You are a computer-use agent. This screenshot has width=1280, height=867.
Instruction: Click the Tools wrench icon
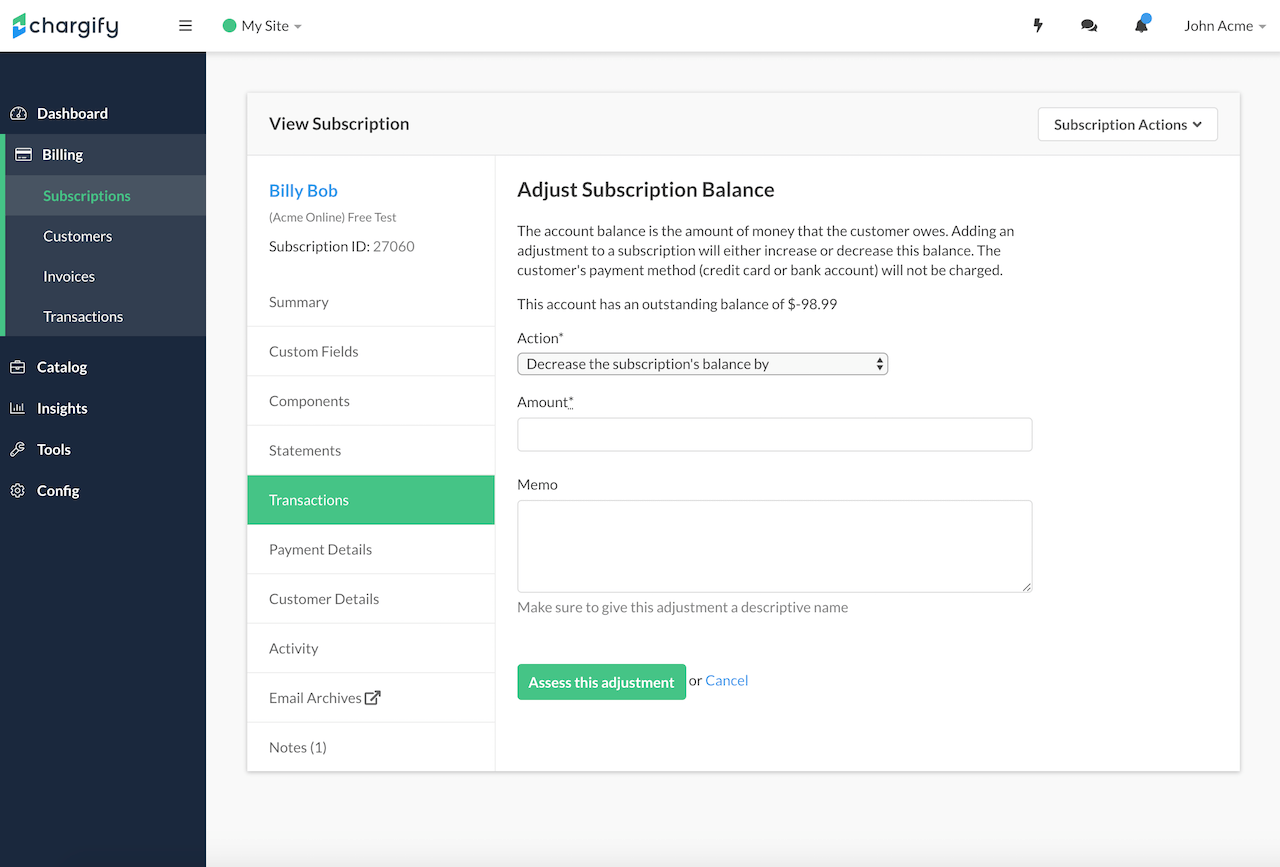(18, 450)
